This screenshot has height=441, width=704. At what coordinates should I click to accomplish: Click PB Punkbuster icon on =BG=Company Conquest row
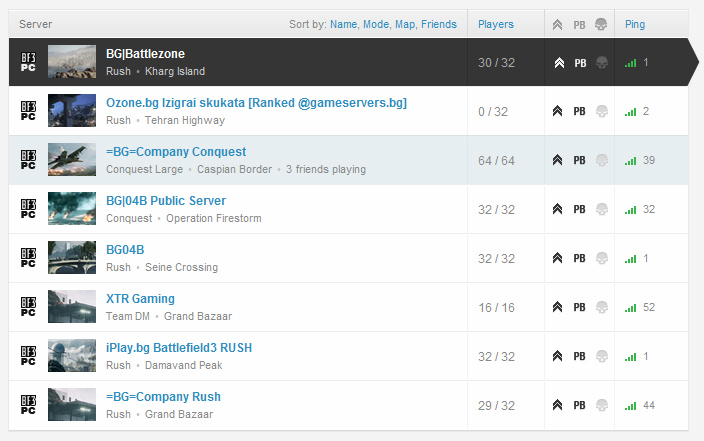click(x=579, y=160)
